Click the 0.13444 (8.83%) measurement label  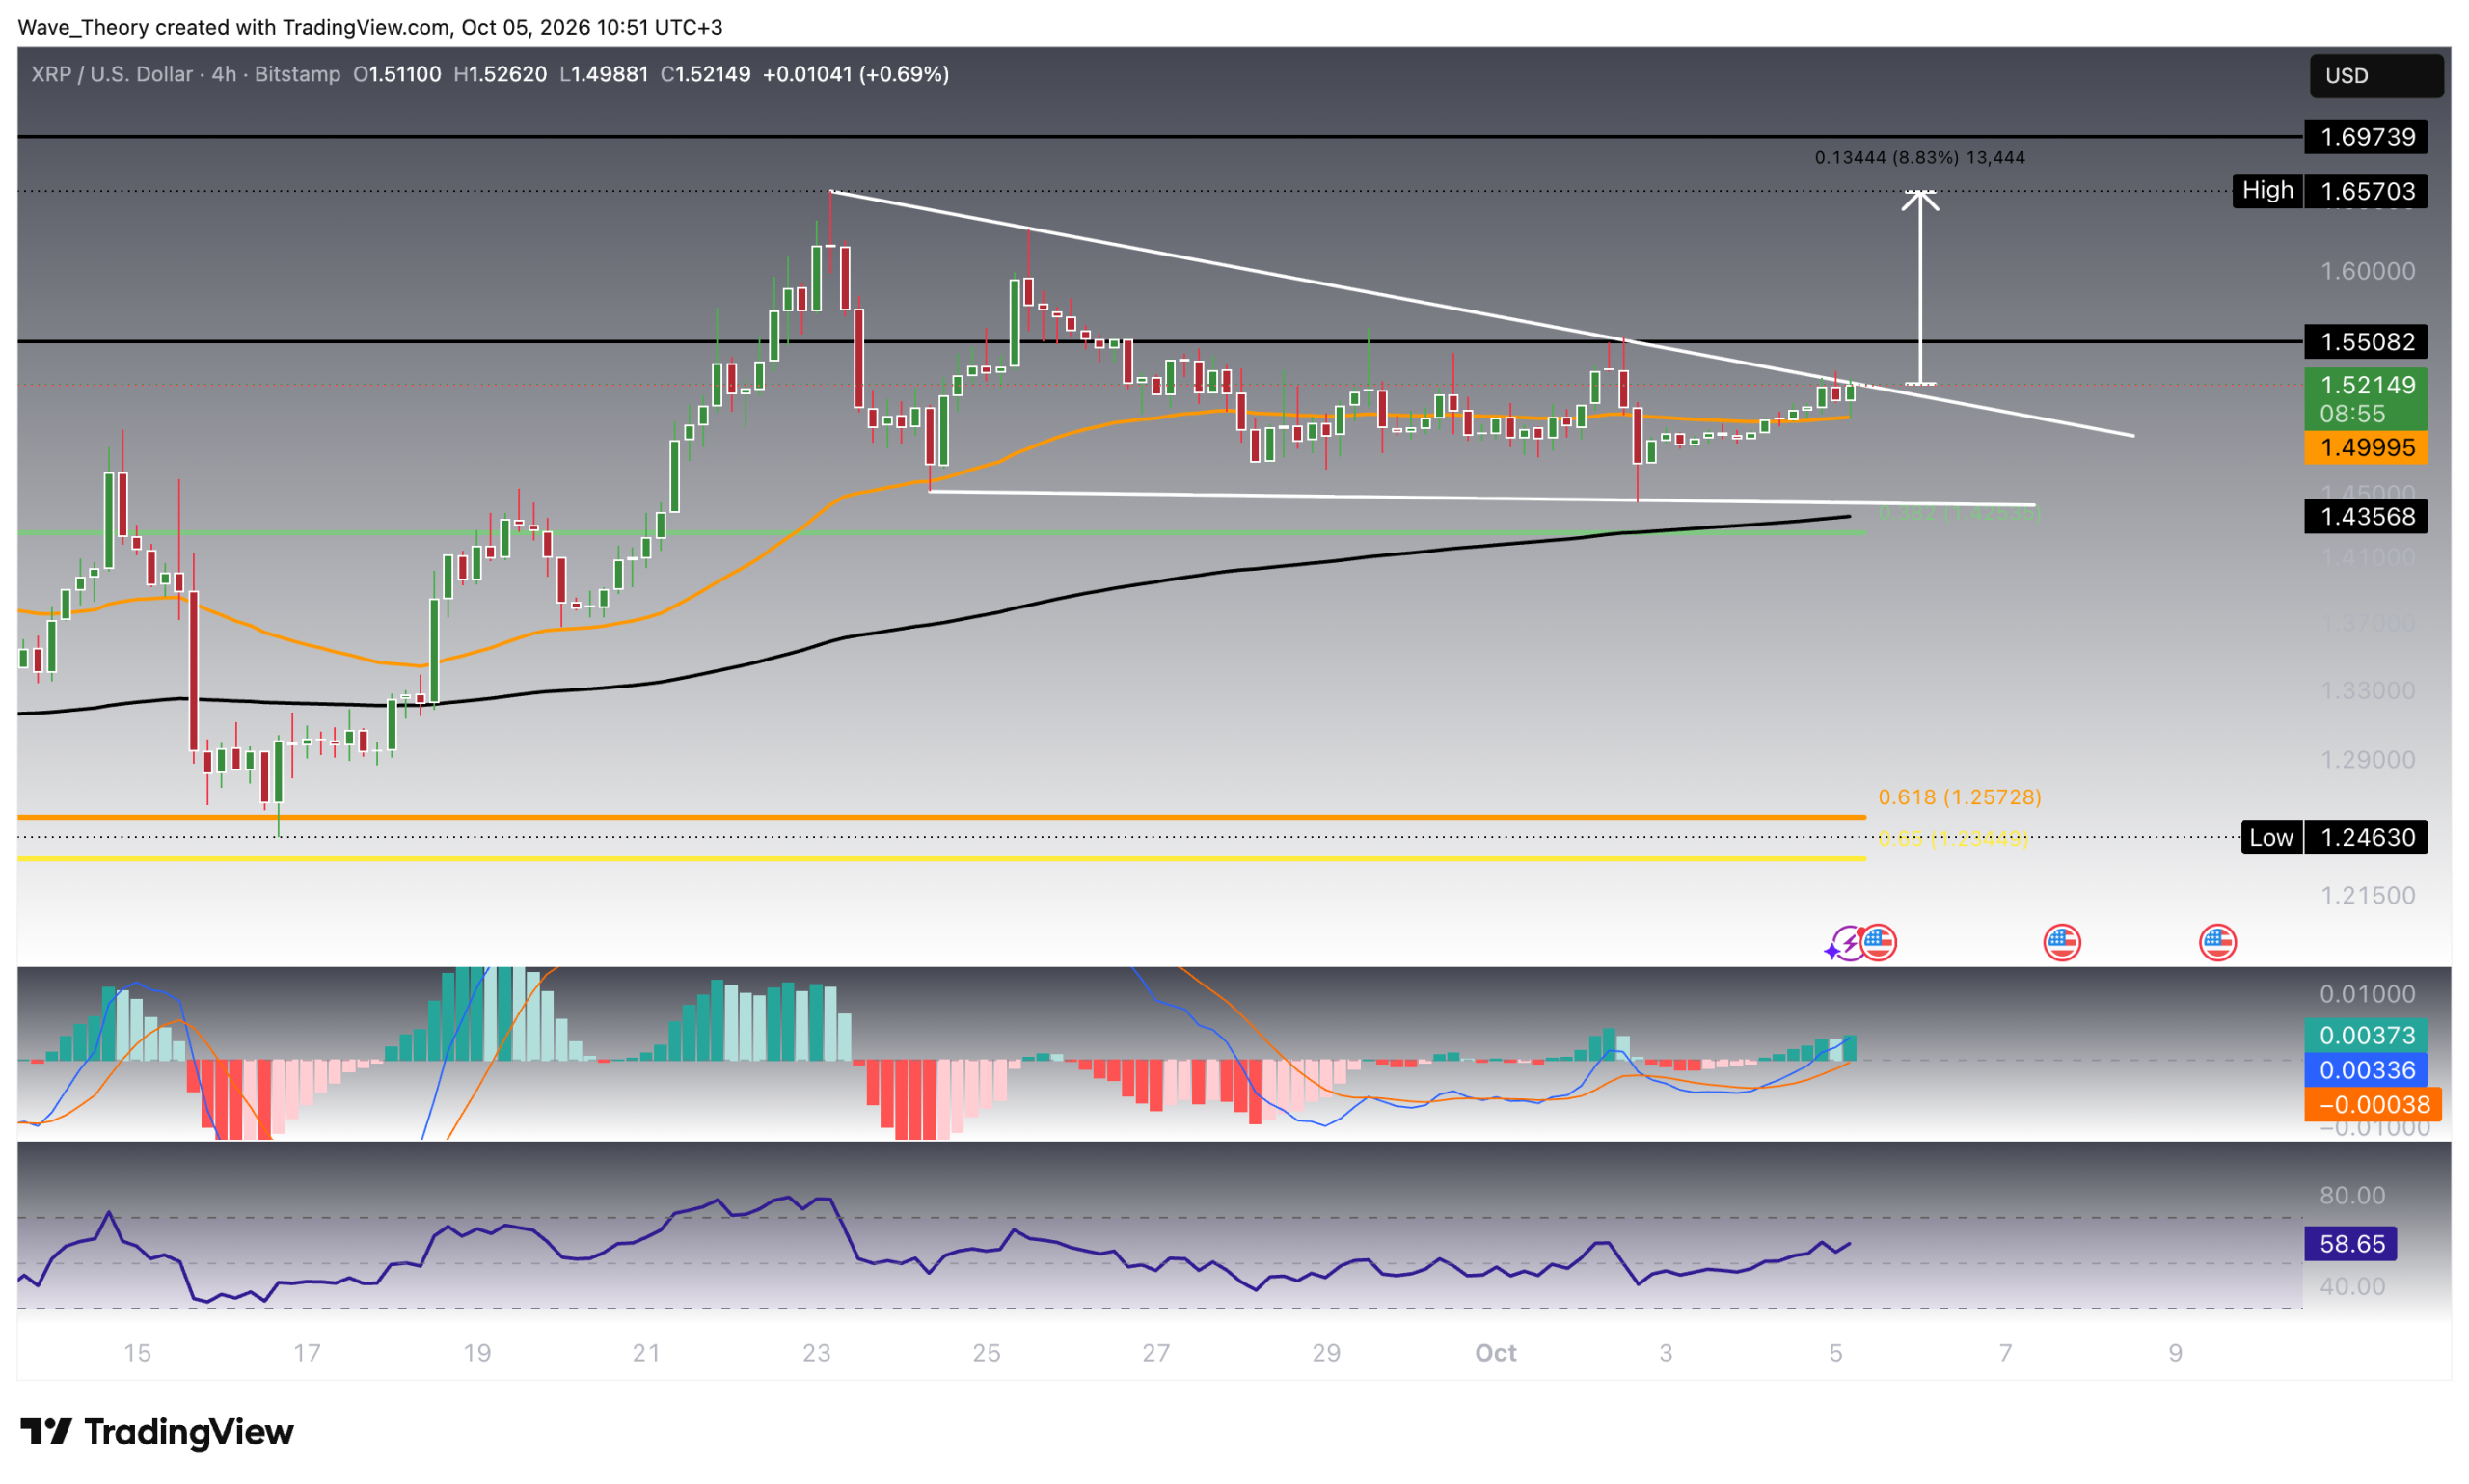point(1919,157)
